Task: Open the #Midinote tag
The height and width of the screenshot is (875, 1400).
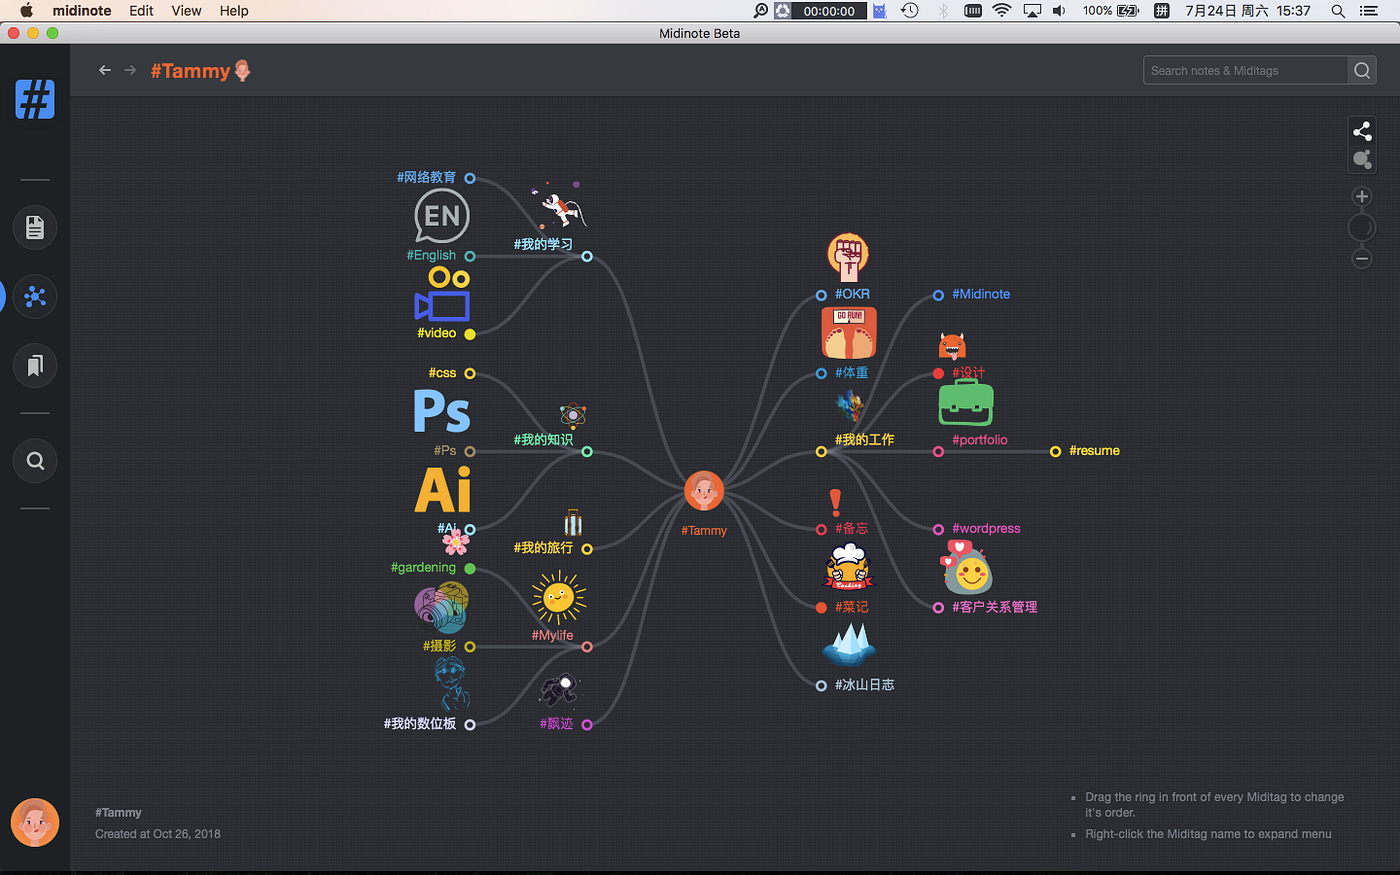Action: click(x=981, y=294)
